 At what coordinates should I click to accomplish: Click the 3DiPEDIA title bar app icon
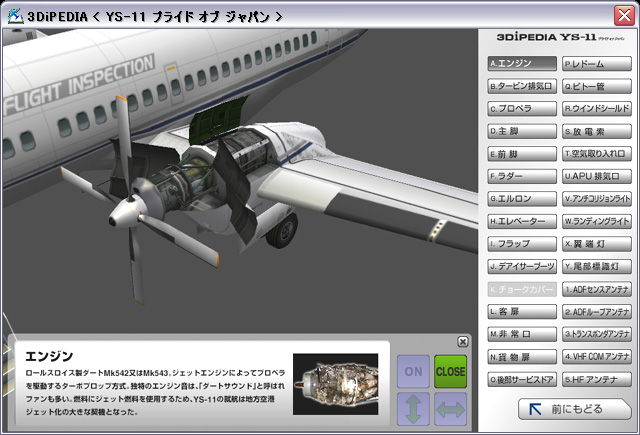[16, 16]
